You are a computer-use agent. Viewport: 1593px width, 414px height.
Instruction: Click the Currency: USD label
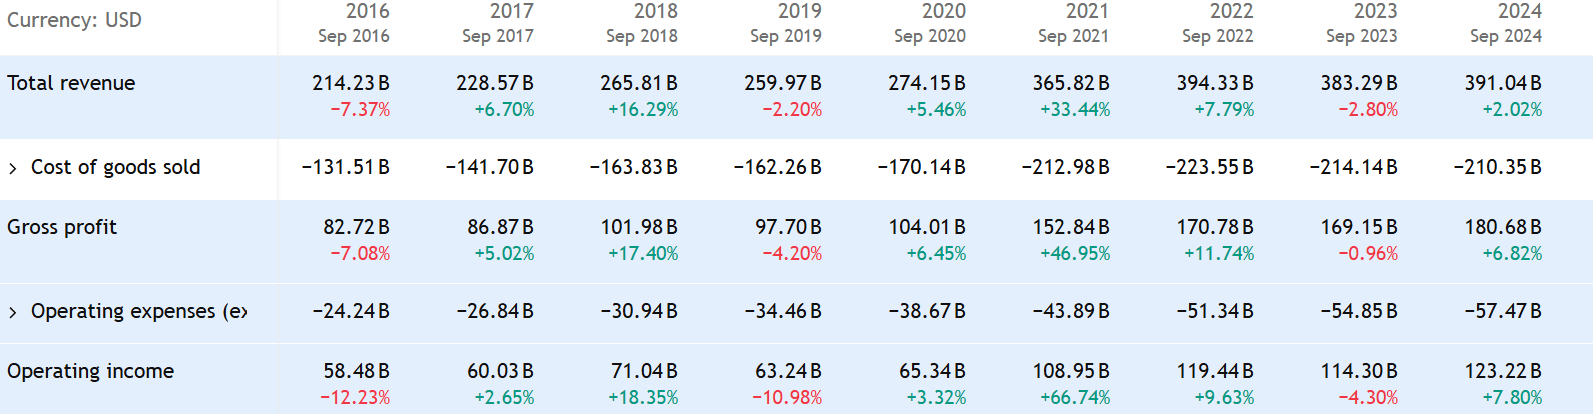point(74,20)
